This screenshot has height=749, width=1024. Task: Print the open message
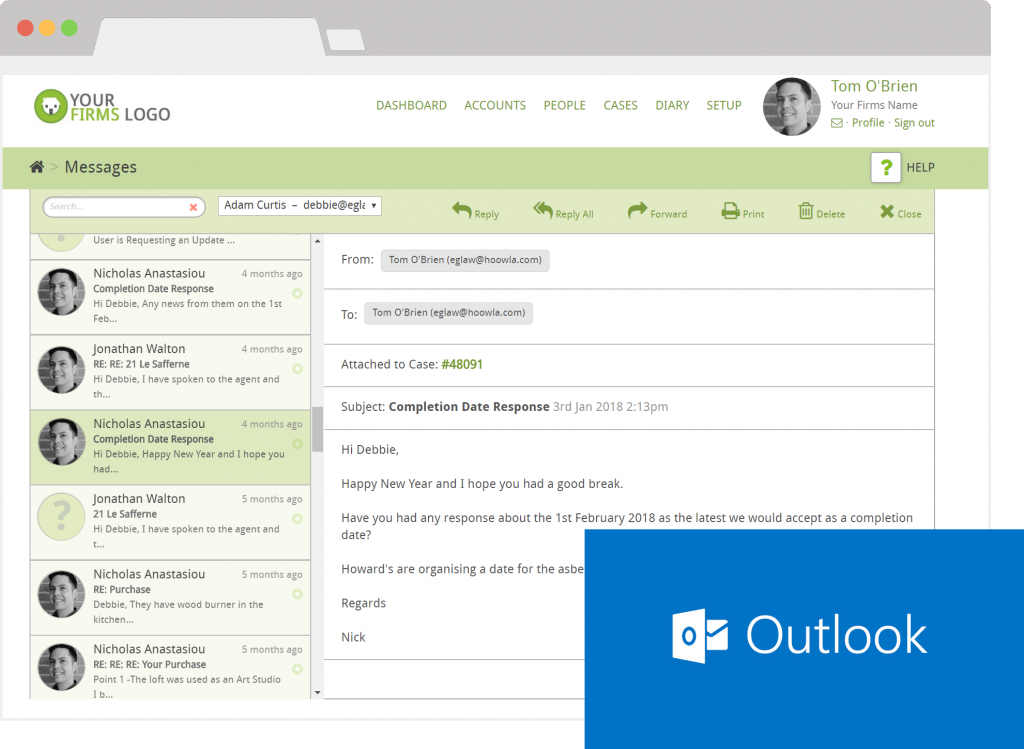743,211
